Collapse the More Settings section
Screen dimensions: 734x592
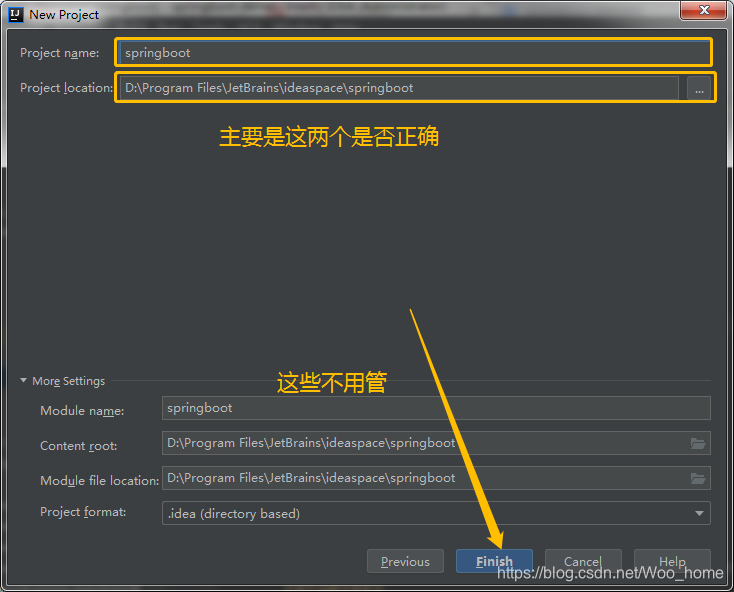[x=23, y=380]
